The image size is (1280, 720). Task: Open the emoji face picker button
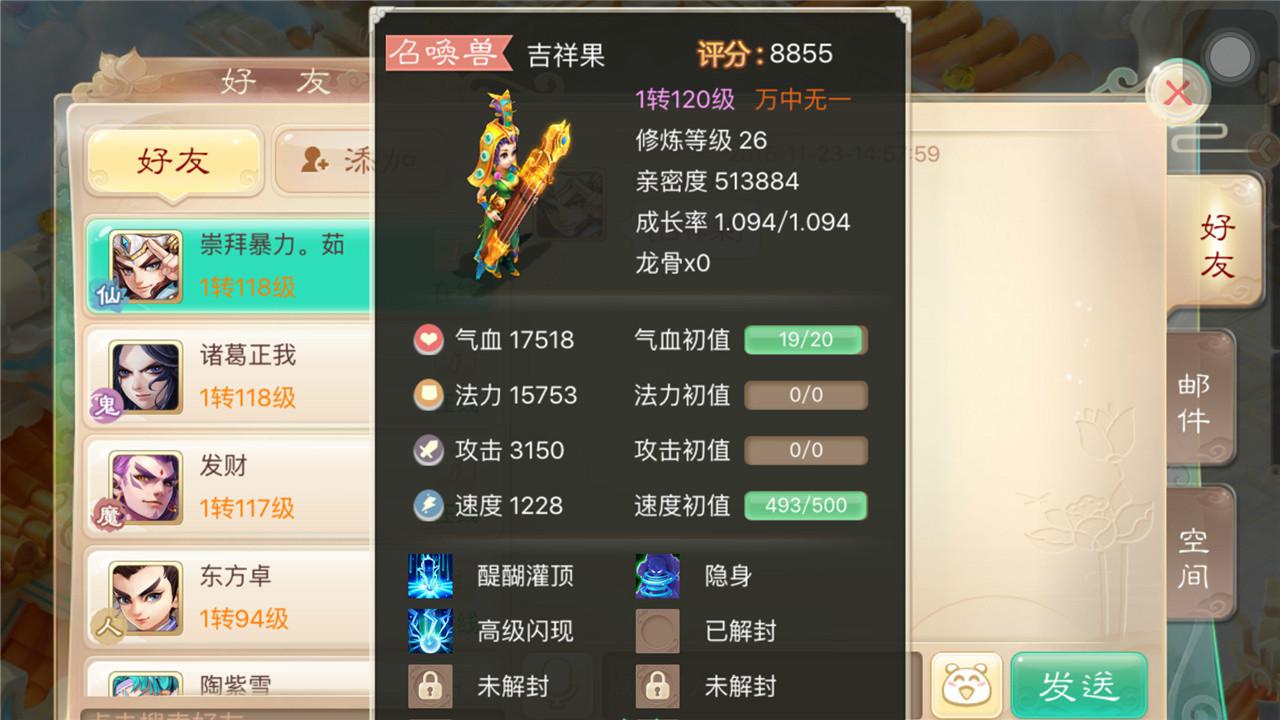coord(966,685)
